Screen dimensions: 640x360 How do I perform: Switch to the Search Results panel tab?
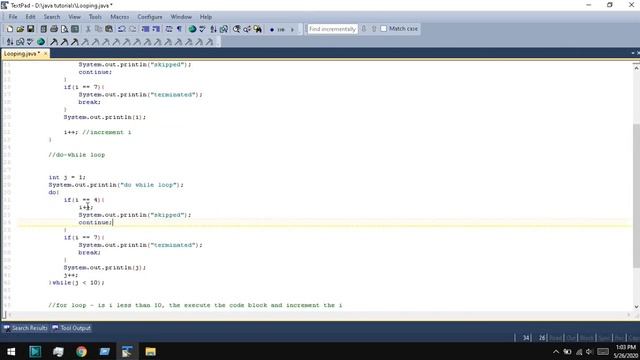coord(26,328)
